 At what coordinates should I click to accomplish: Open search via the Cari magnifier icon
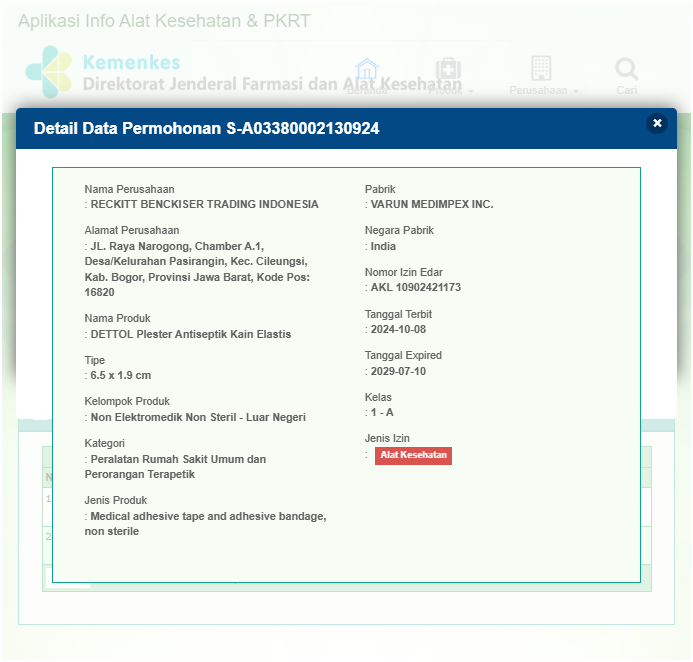627,69
